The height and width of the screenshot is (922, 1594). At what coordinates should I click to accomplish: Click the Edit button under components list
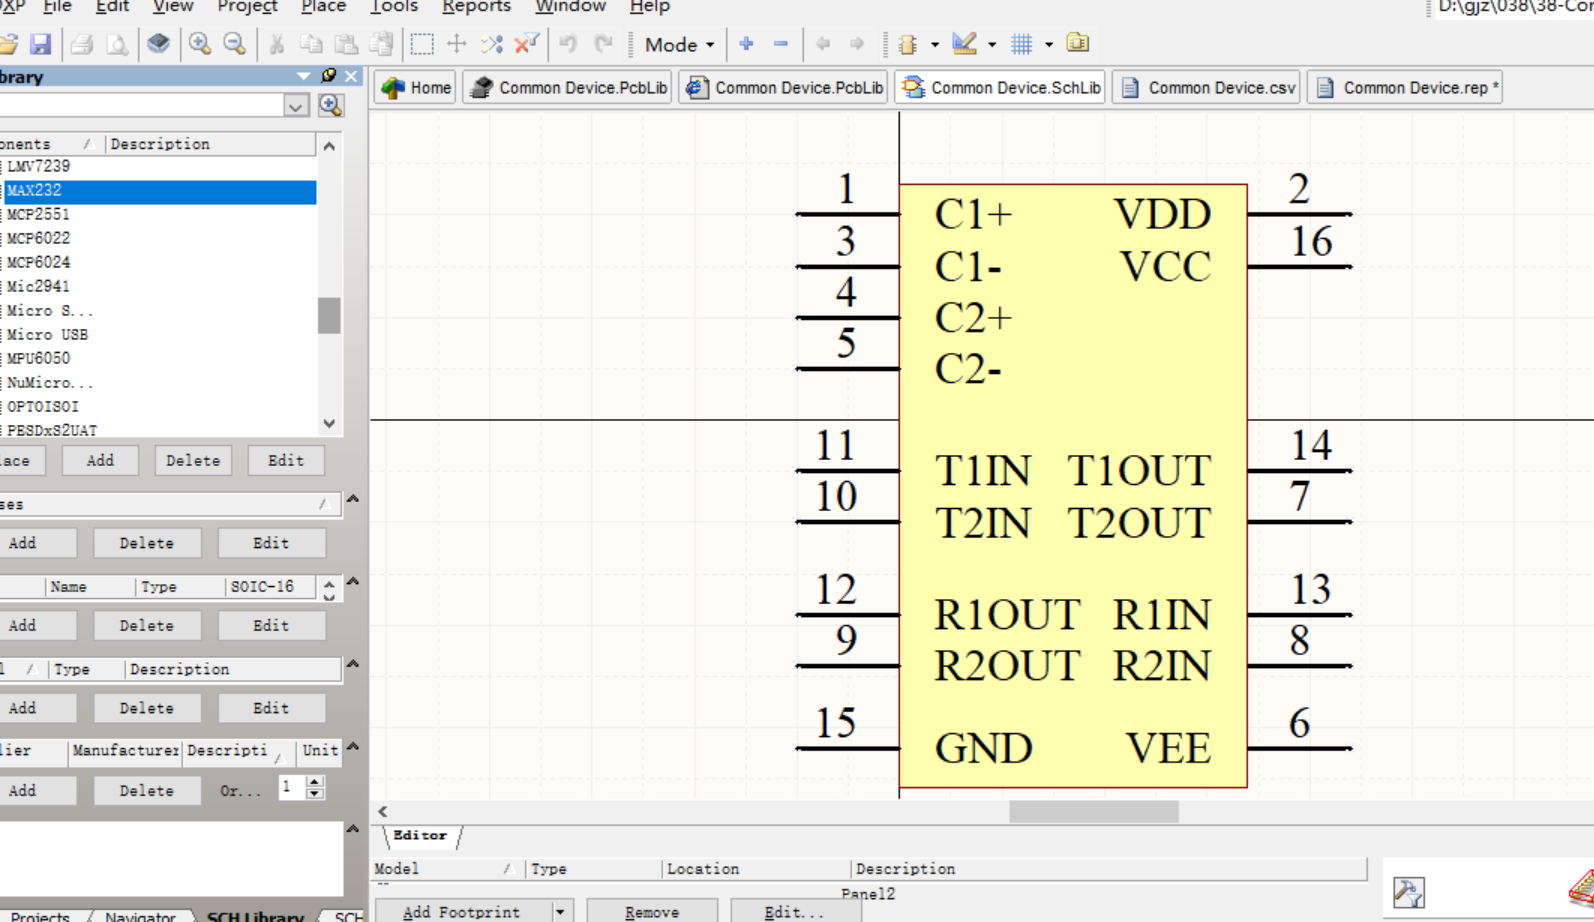286,461
